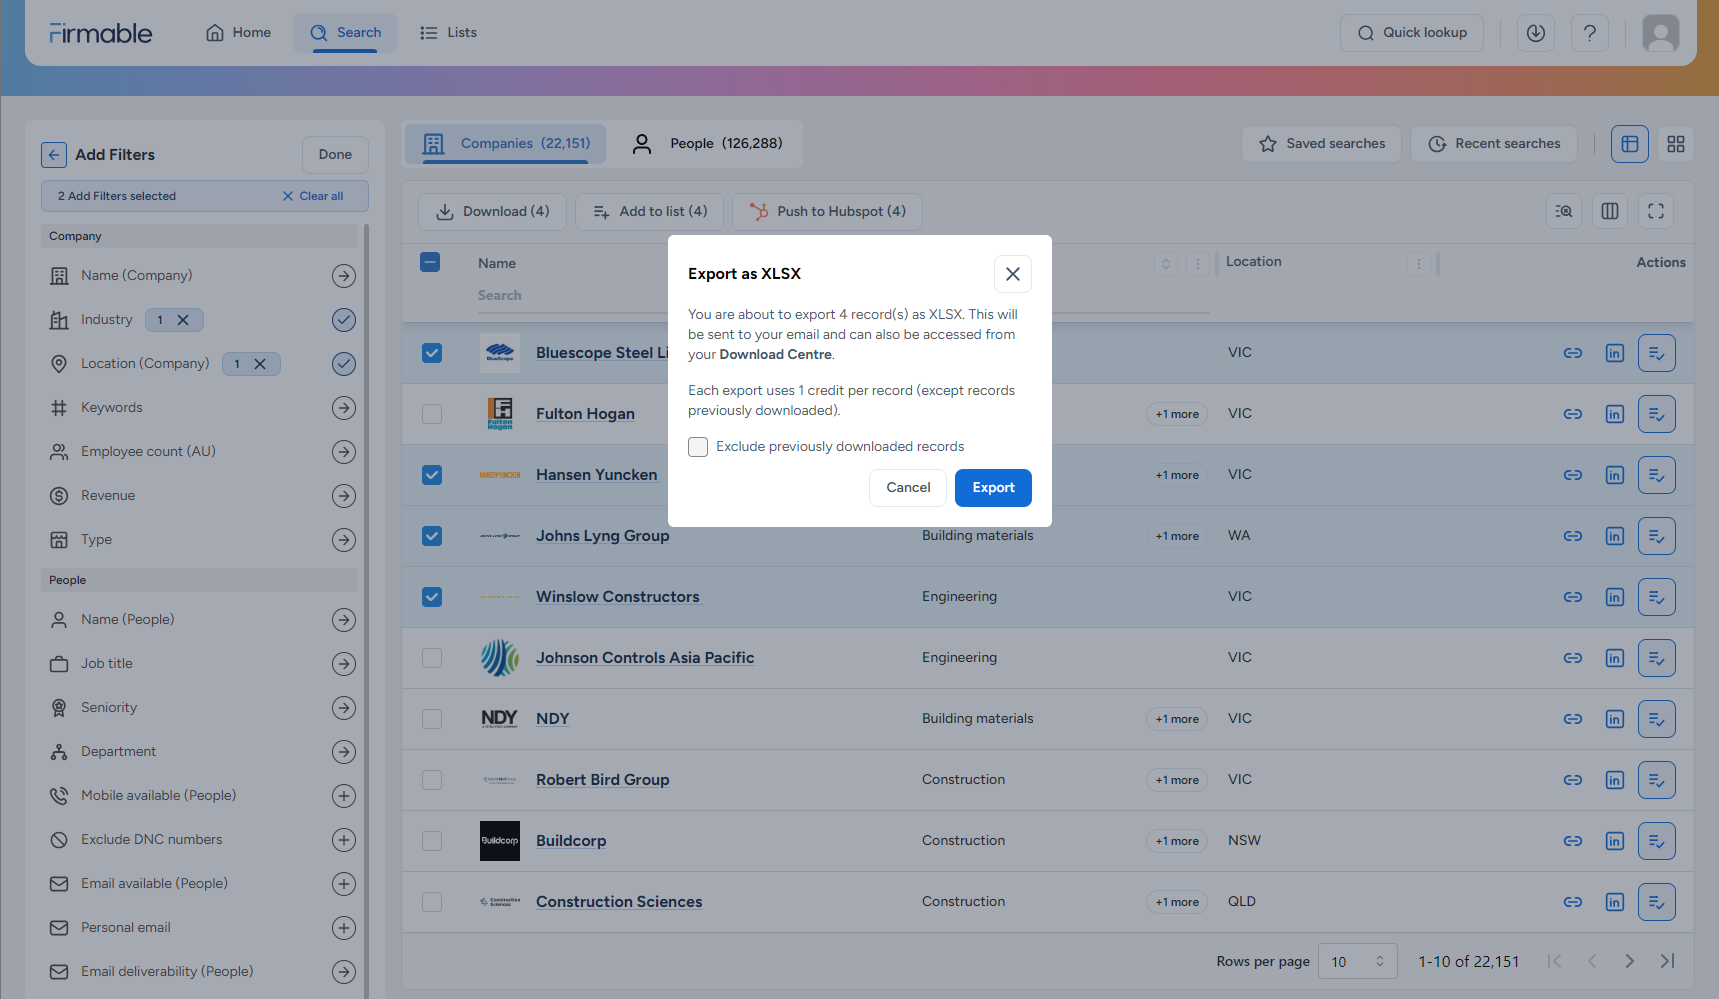Select the Buildcorp row checkbox

(432, 841)
